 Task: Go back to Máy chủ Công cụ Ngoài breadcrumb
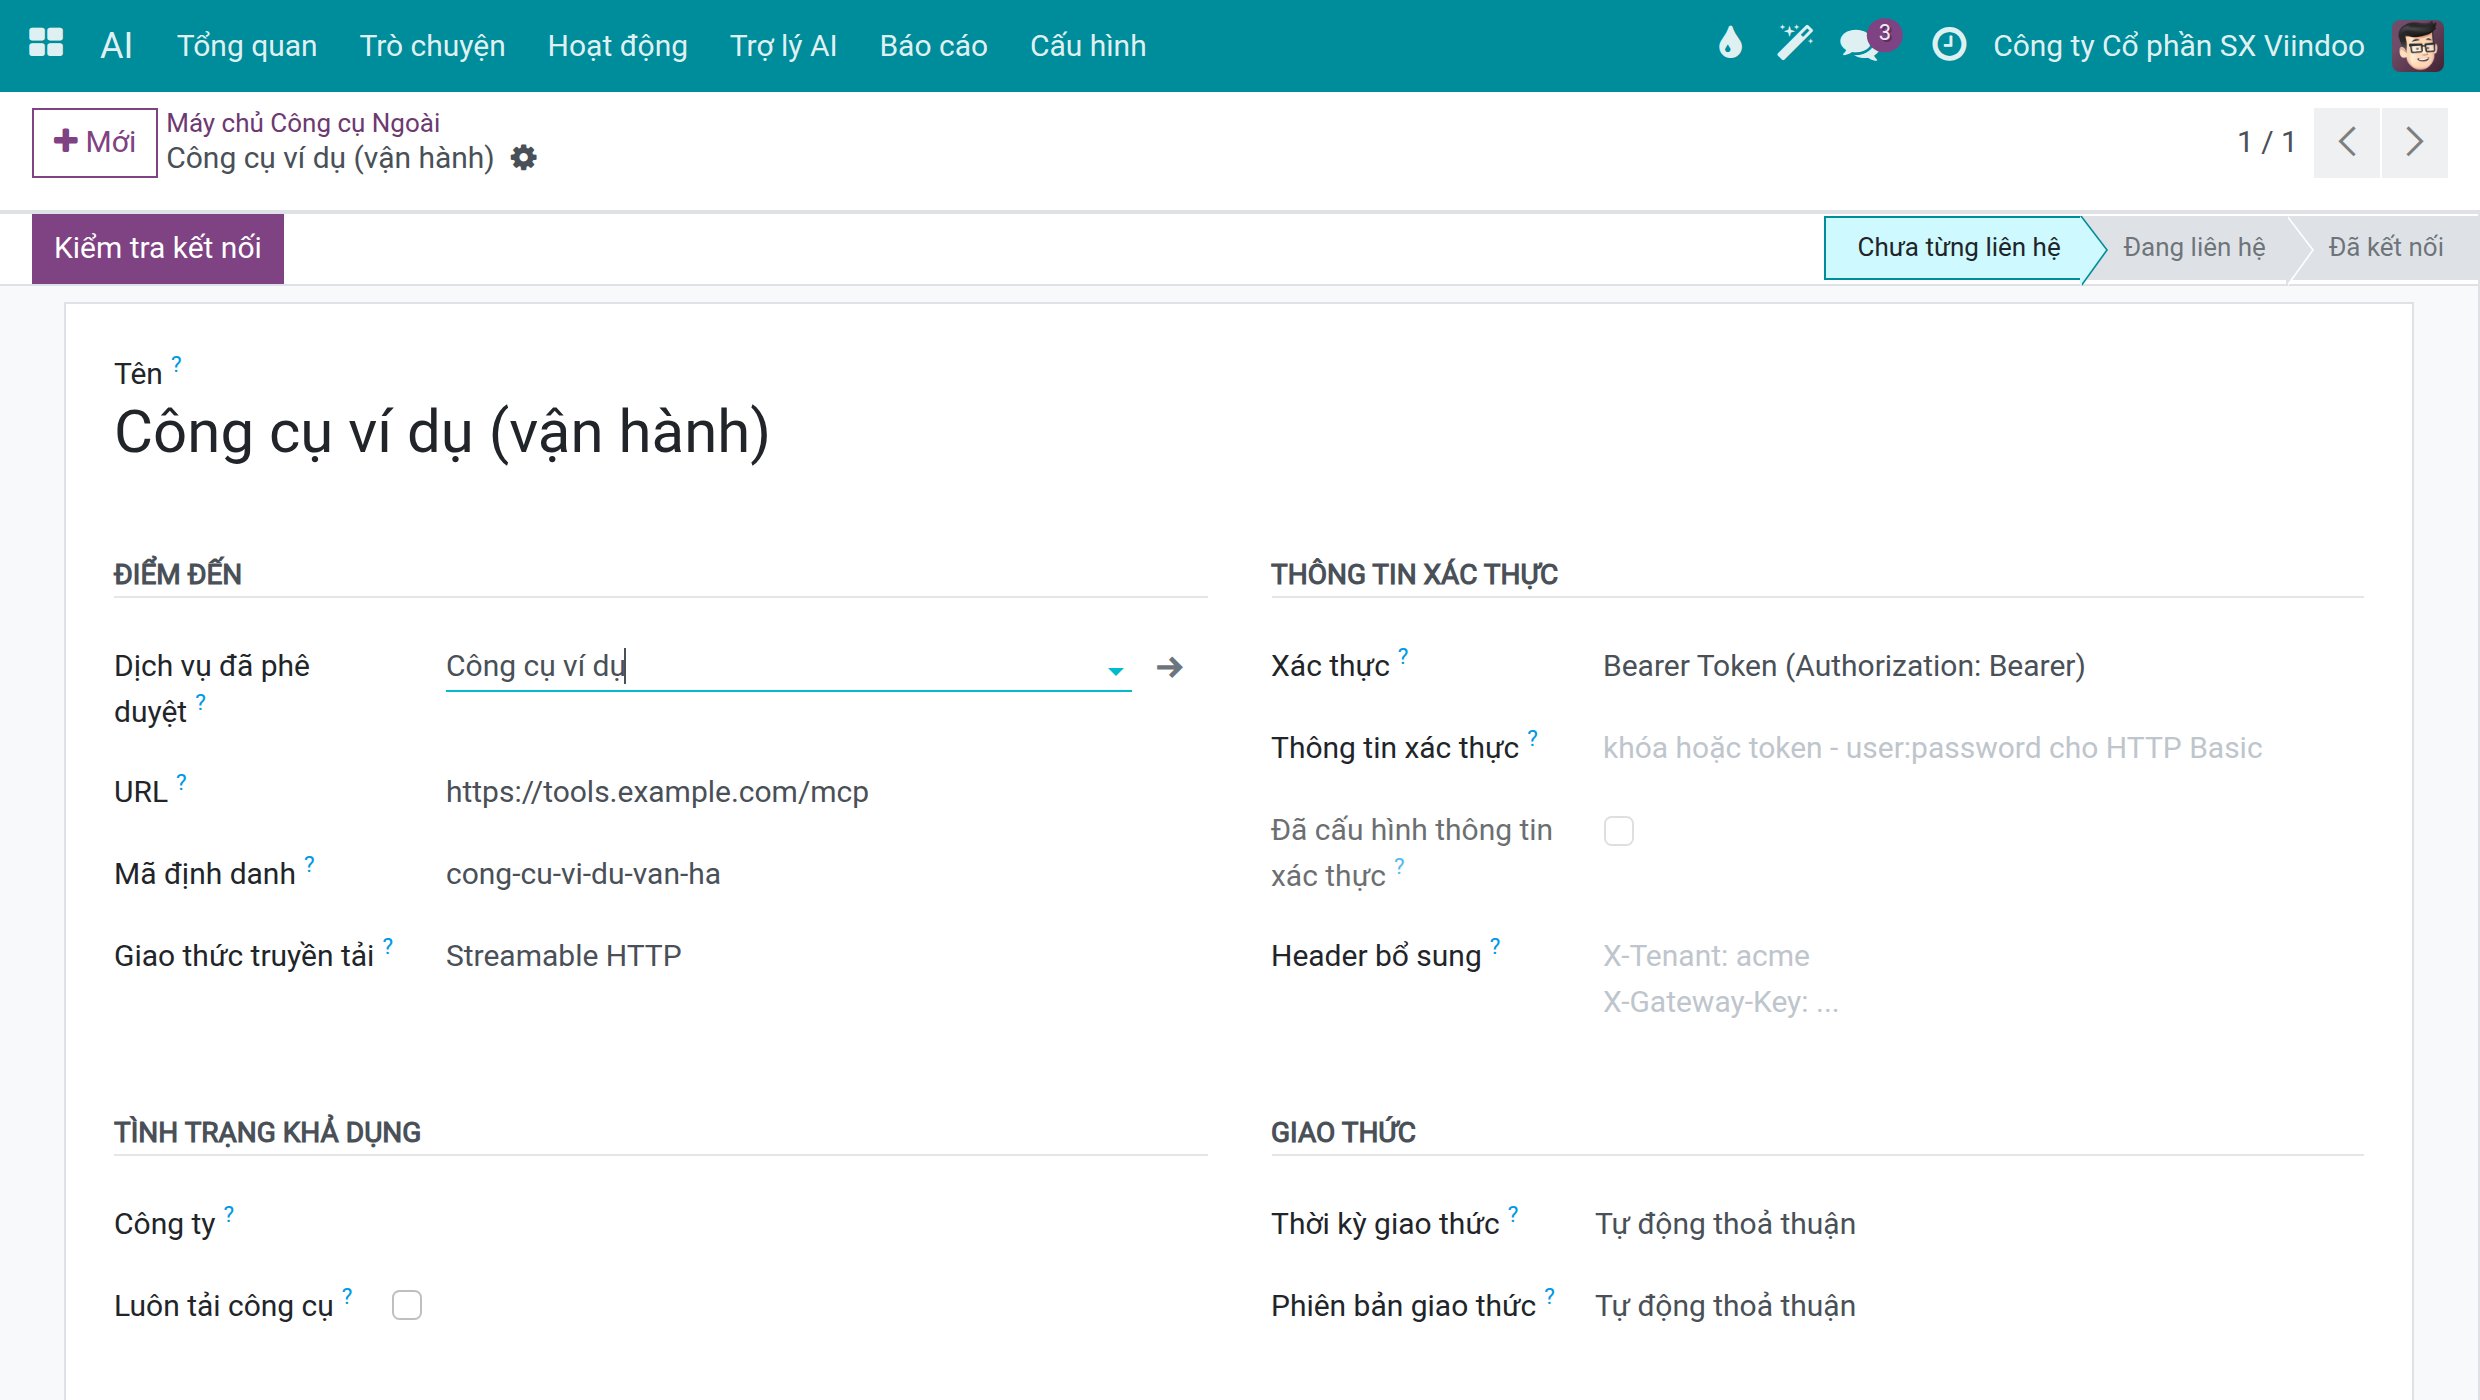[x=303, y=122]
